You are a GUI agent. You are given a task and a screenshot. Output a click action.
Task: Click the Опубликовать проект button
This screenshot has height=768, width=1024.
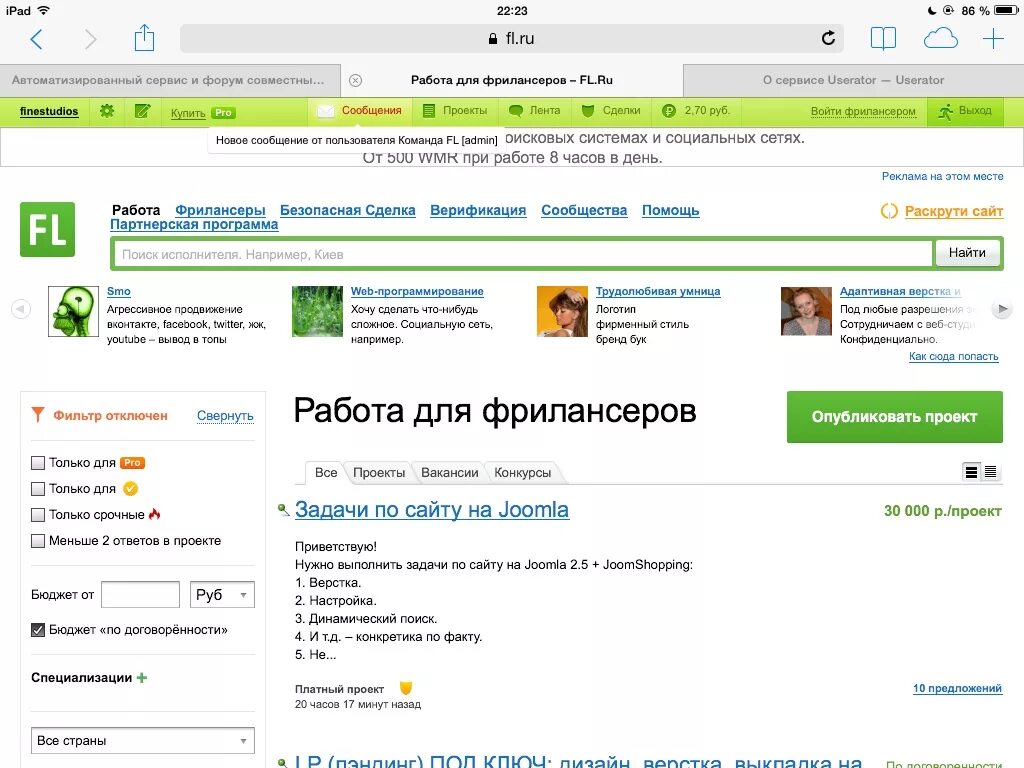895,417
